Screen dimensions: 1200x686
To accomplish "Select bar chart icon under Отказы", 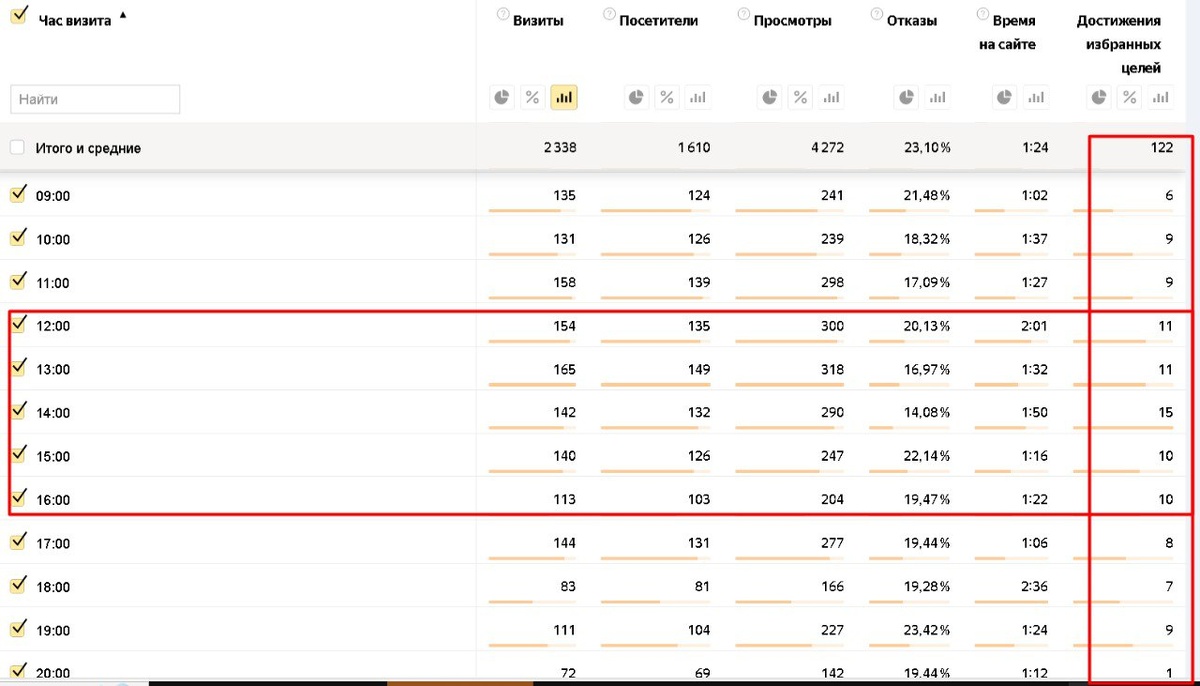I will pos(937,97).
